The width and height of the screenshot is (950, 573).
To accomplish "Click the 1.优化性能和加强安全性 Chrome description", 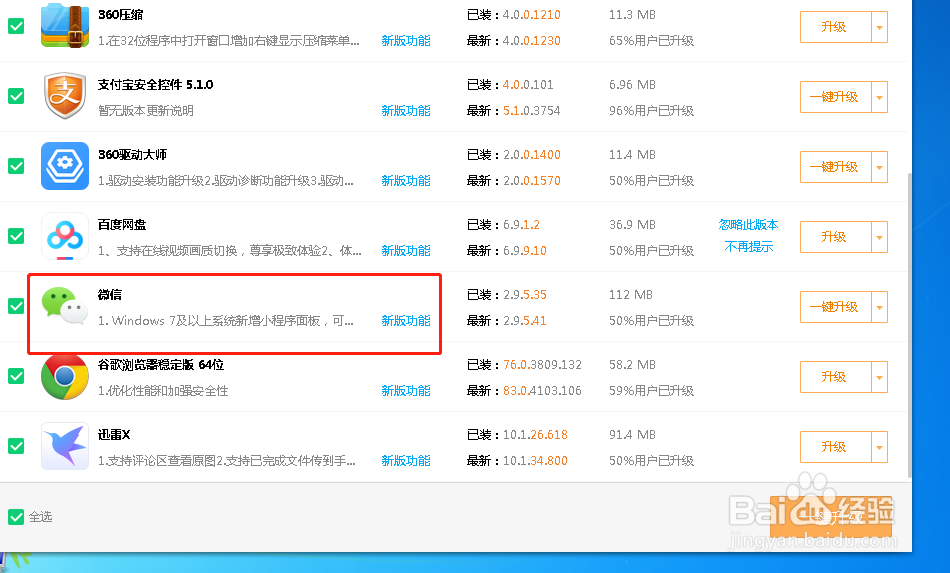I will coord(163,391).
